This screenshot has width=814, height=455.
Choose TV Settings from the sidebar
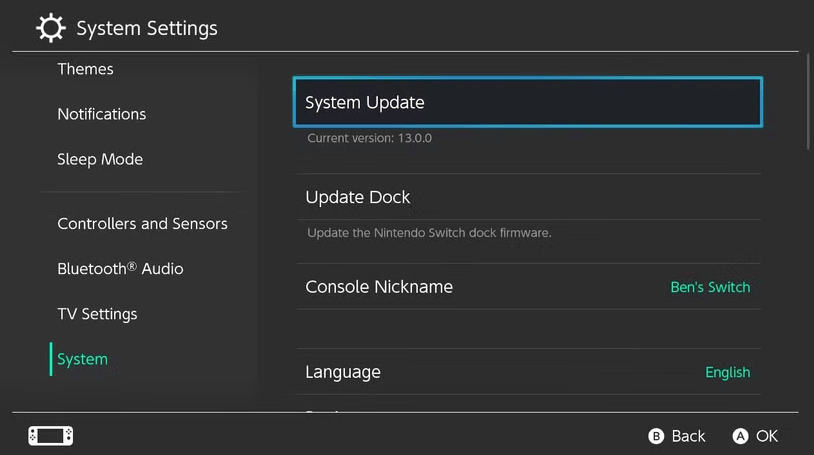click(97, 314)
